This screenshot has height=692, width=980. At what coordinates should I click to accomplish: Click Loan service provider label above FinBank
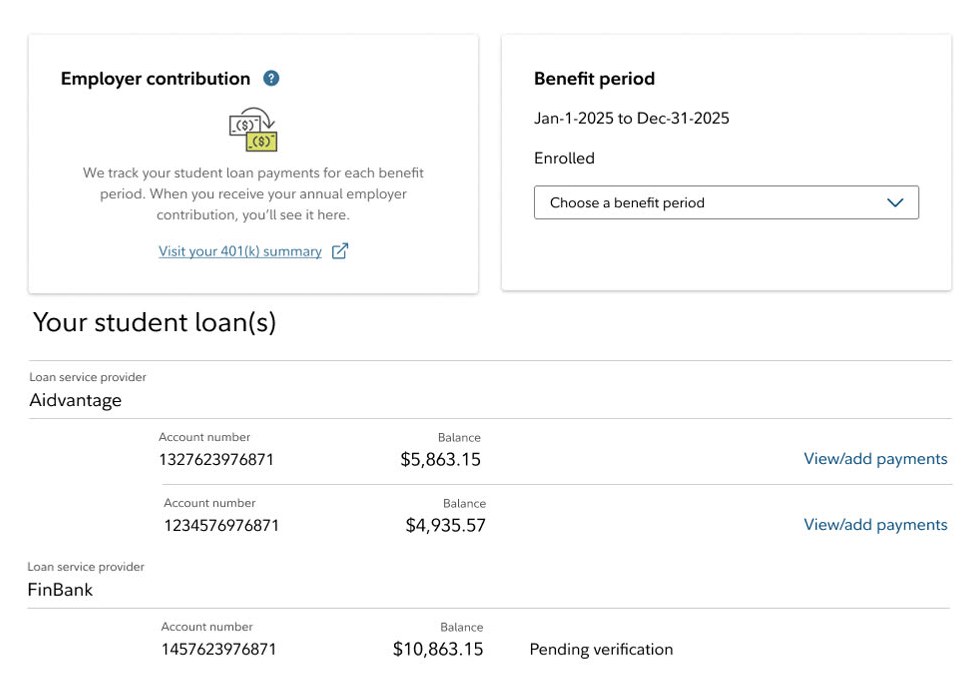click(x=86, y=567)
